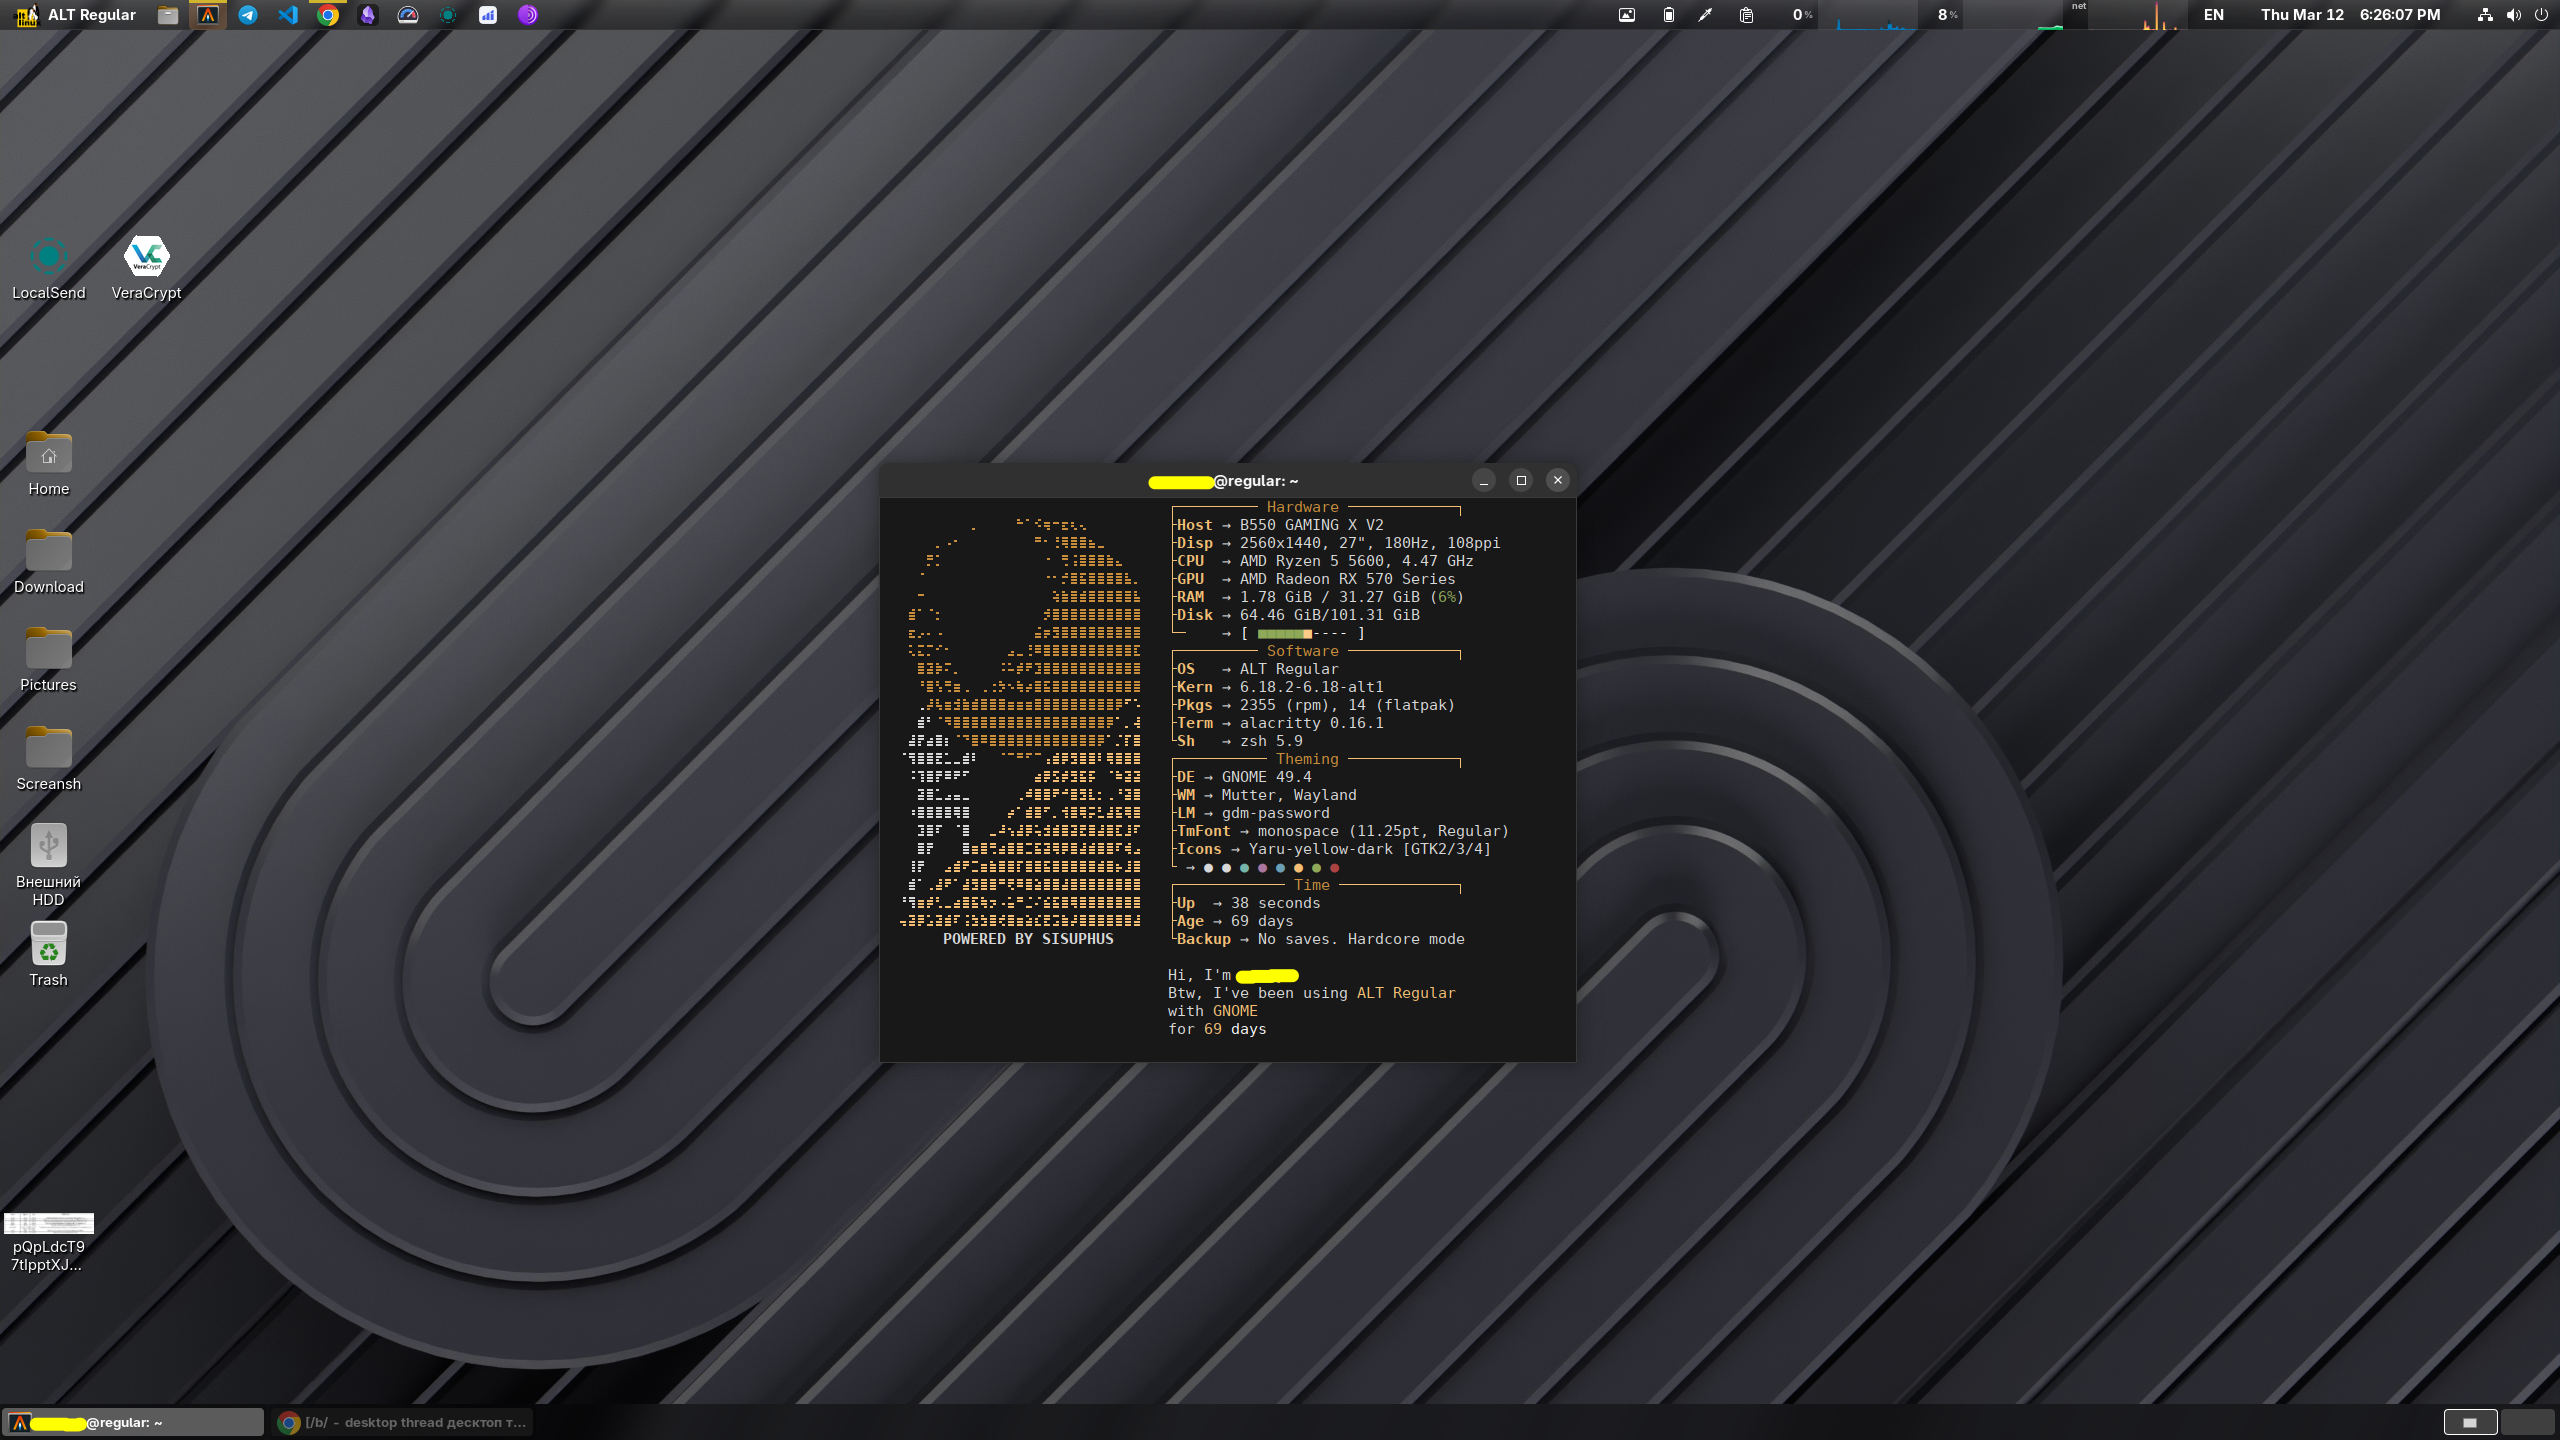2560x1440 pixels.
Task: Click the Tor Browser panel icon
Action: click(x=528, y=15)
